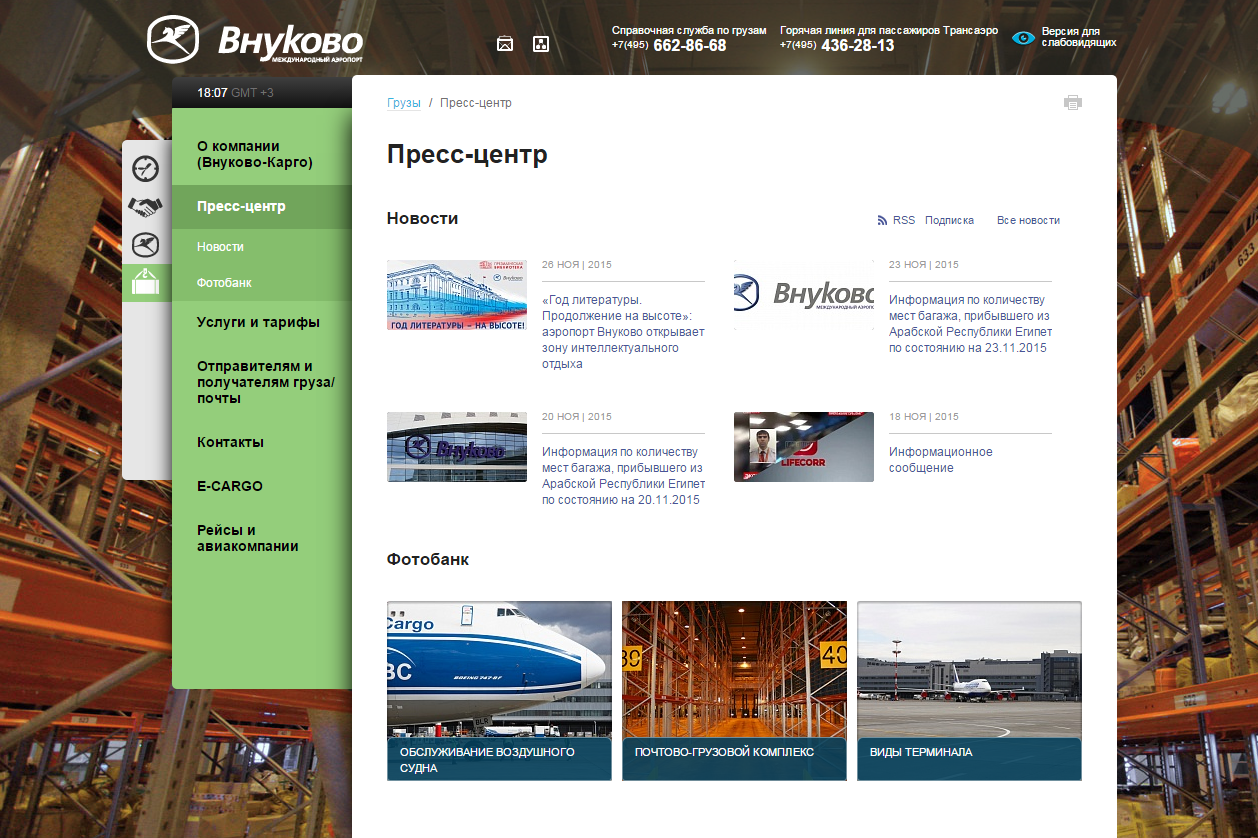Open the sitemap icon in the header
The height and width of the screenshot is (838, 1258).
(x=541, y=44)
